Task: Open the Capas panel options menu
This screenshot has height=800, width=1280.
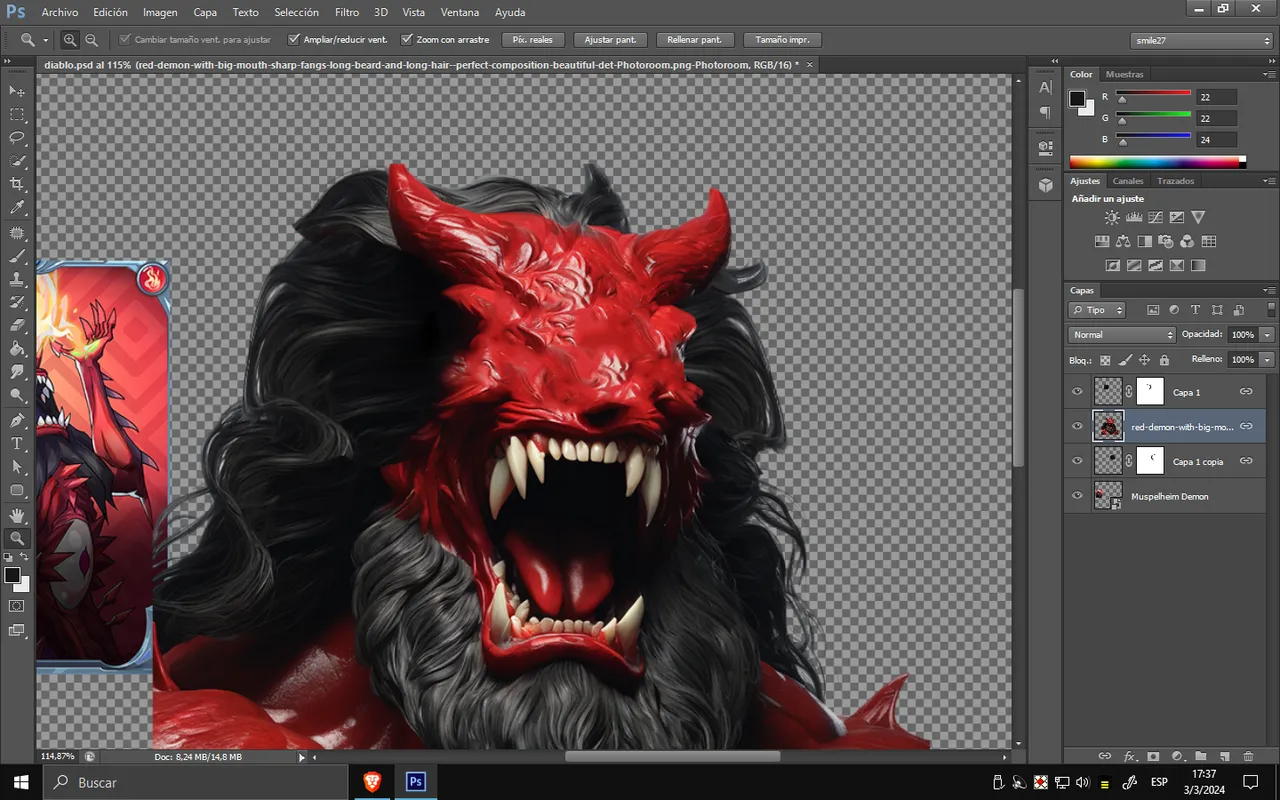Action: [x=1270, y=290]
